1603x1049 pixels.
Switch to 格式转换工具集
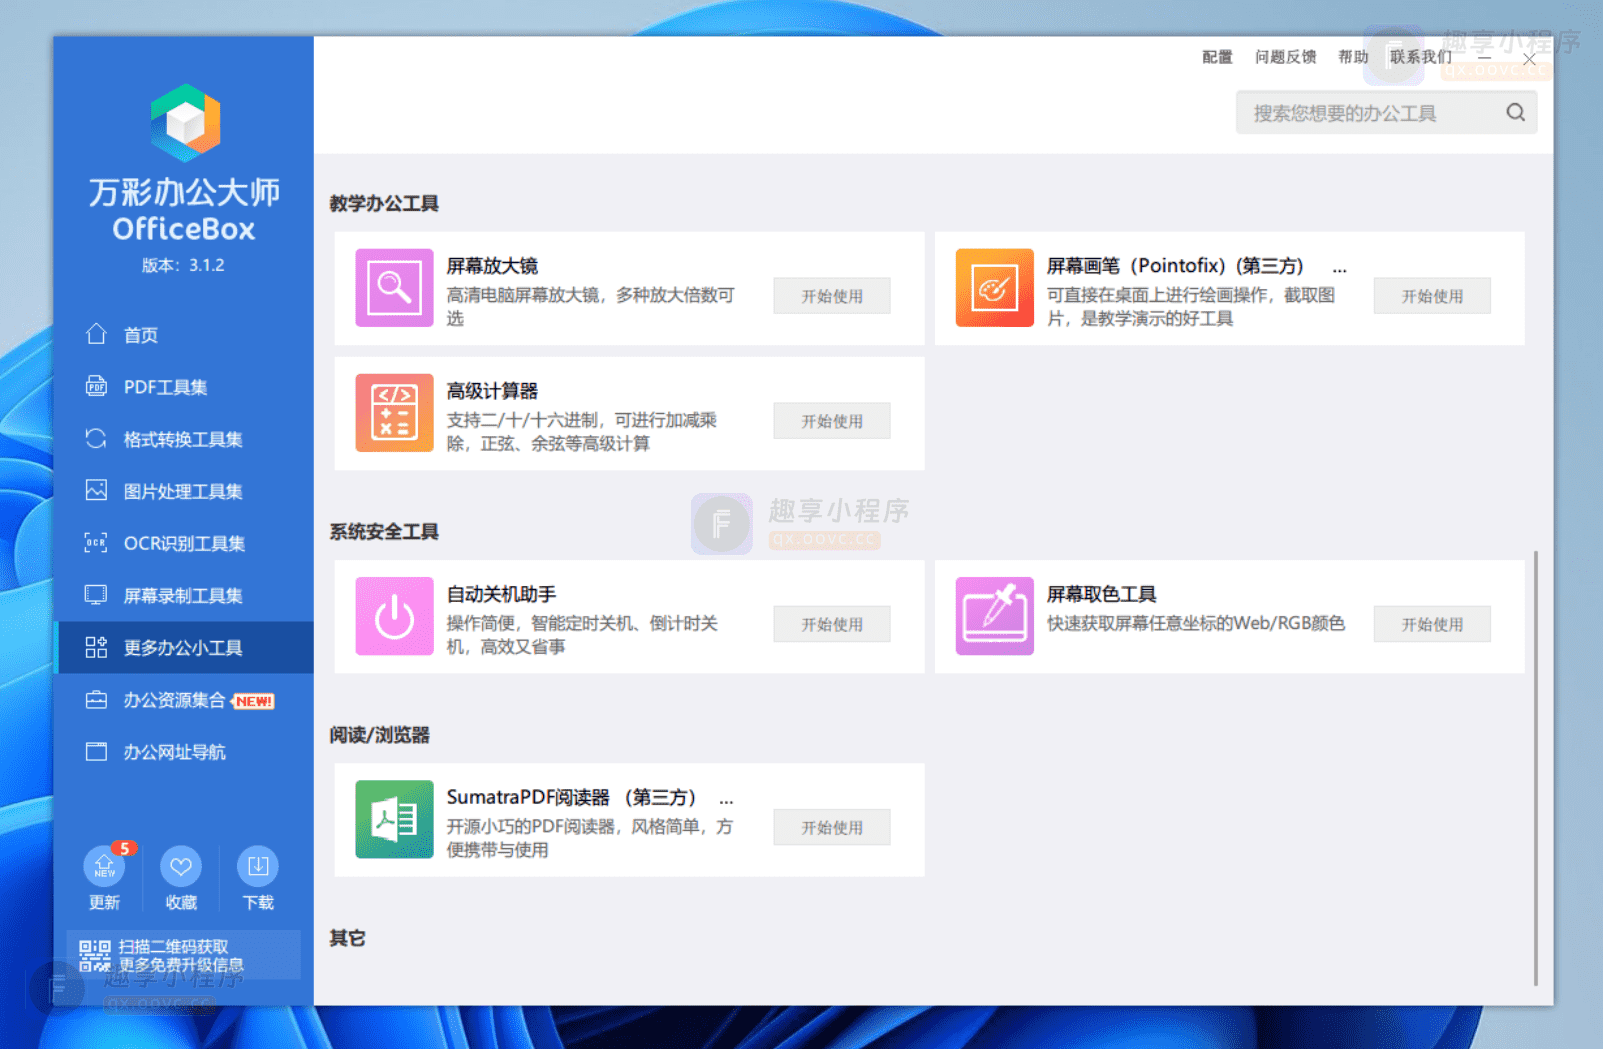point(184,438)
